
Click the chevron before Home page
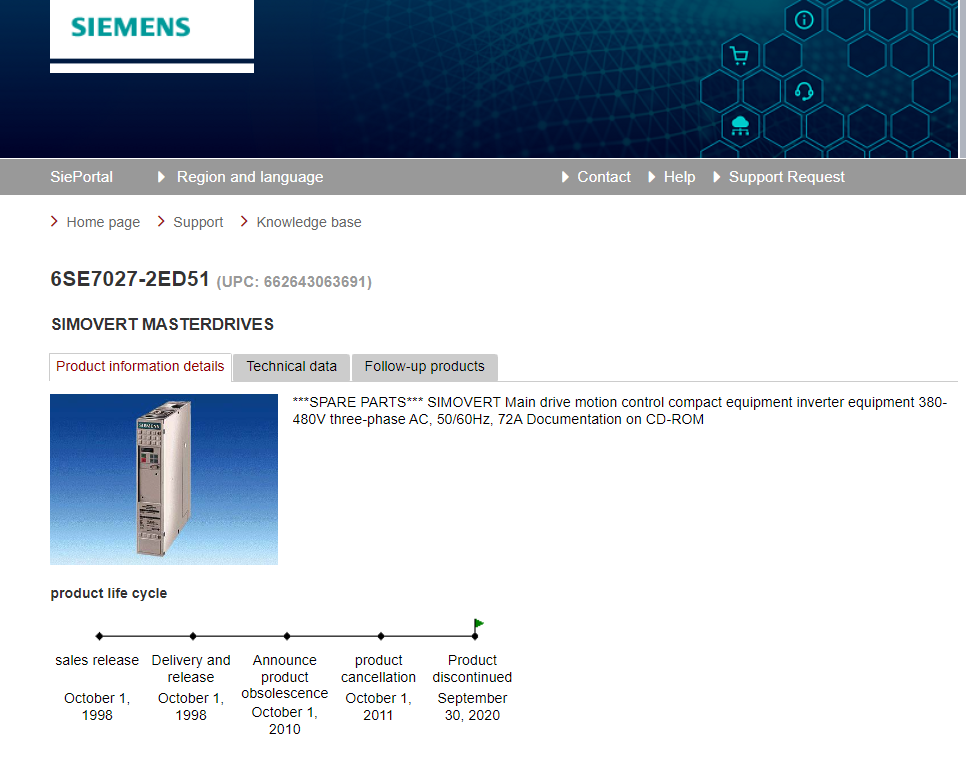55,222
